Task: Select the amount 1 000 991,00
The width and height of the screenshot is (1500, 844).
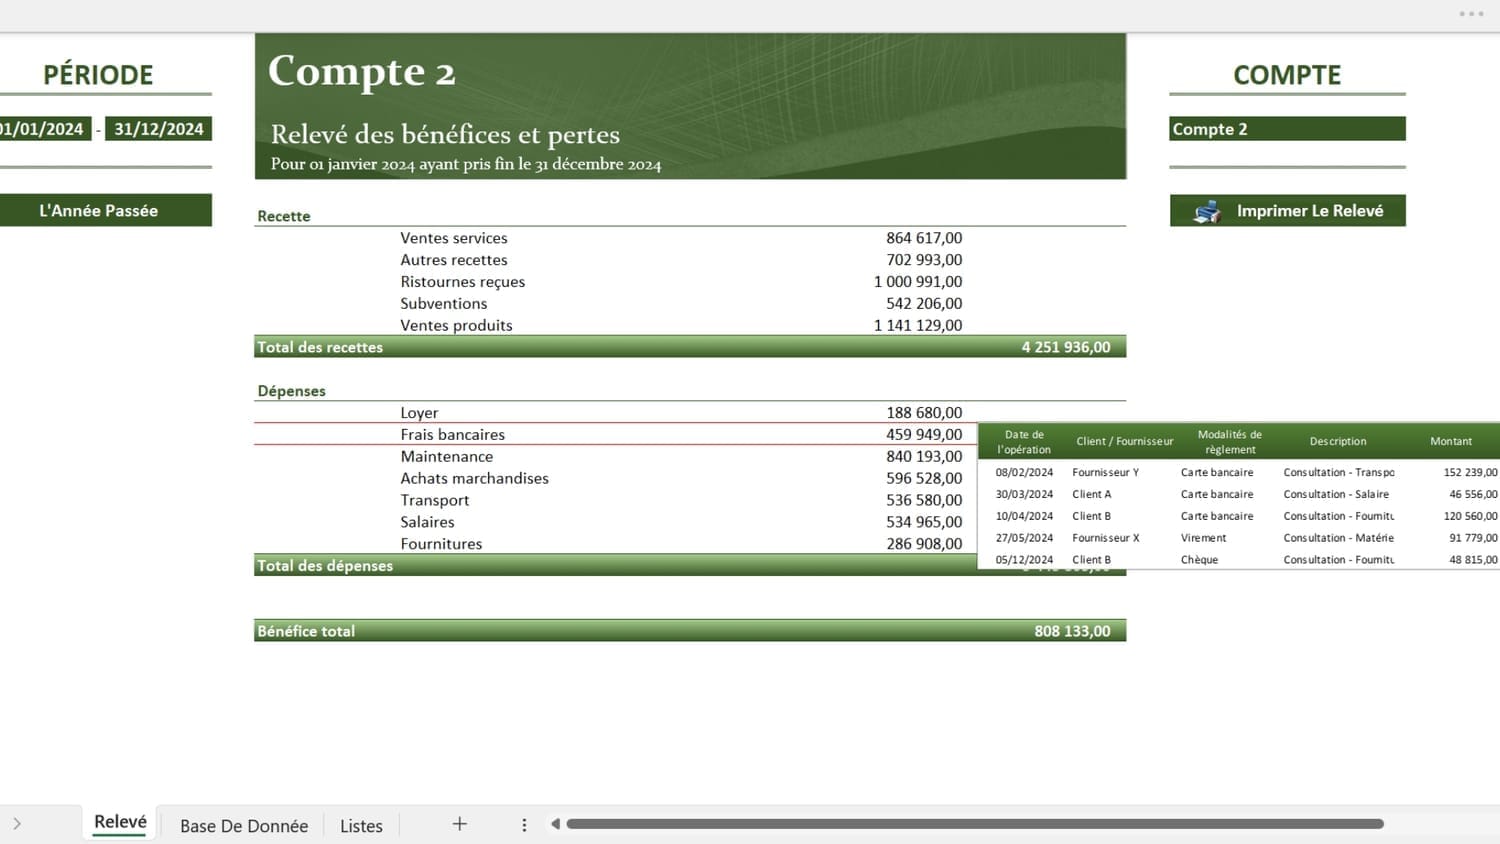Action: pyautogui.click(x=918, y=282)
